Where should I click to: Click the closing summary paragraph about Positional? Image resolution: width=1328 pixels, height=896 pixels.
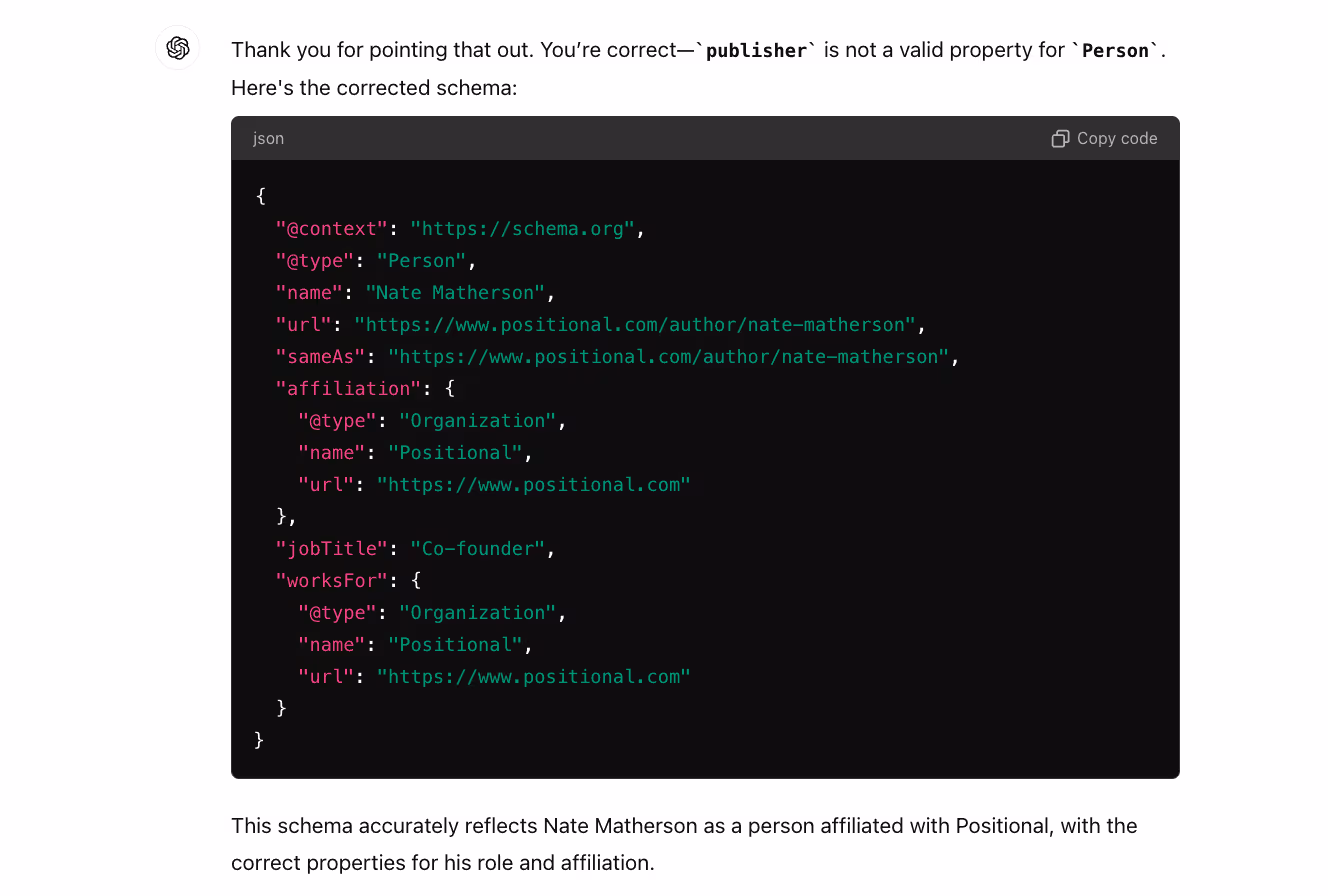click(x=684, y=844)
